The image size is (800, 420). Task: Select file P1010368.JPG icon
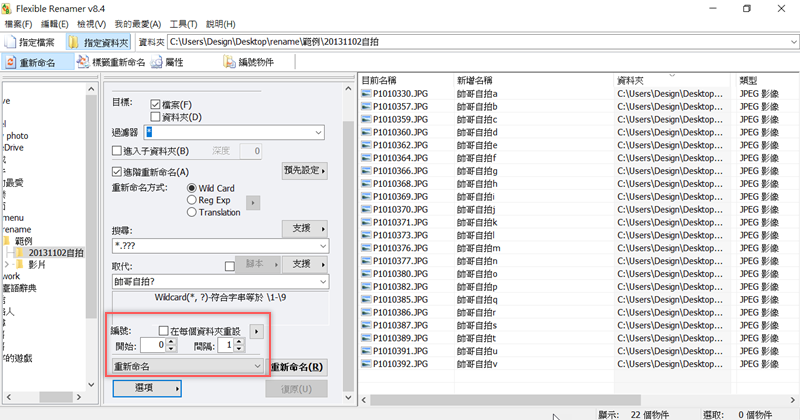tap(366, 184)
